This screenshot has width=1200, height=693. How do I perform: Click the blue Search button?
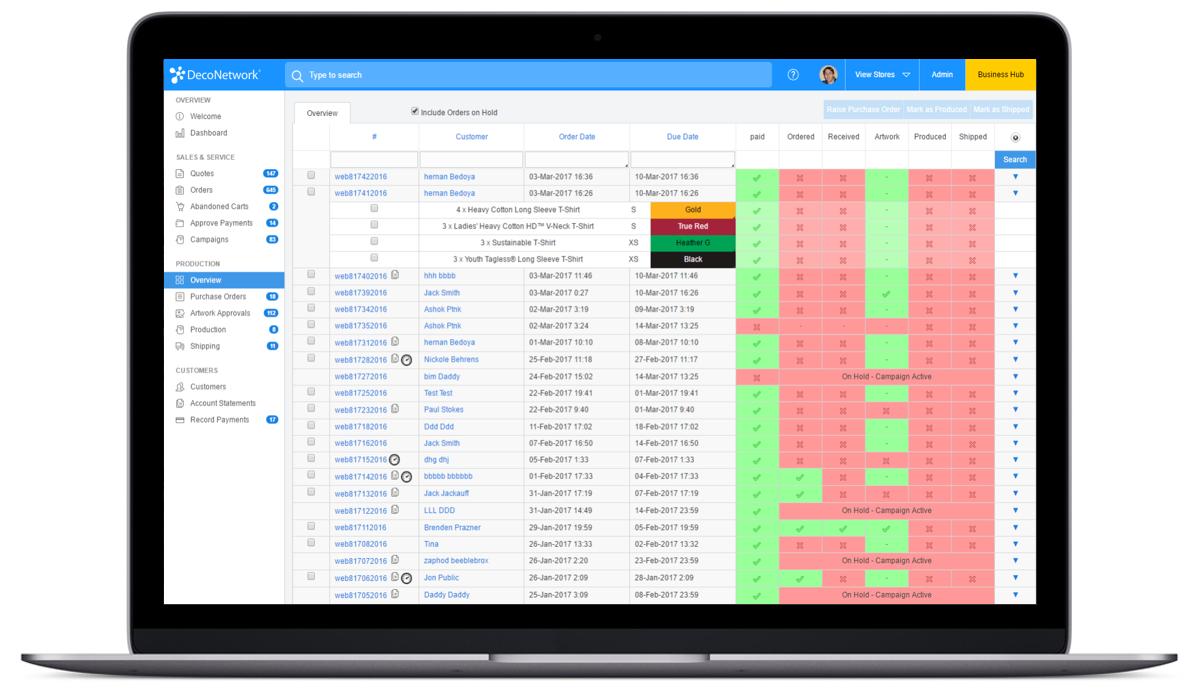click(x=1015, y=160)
